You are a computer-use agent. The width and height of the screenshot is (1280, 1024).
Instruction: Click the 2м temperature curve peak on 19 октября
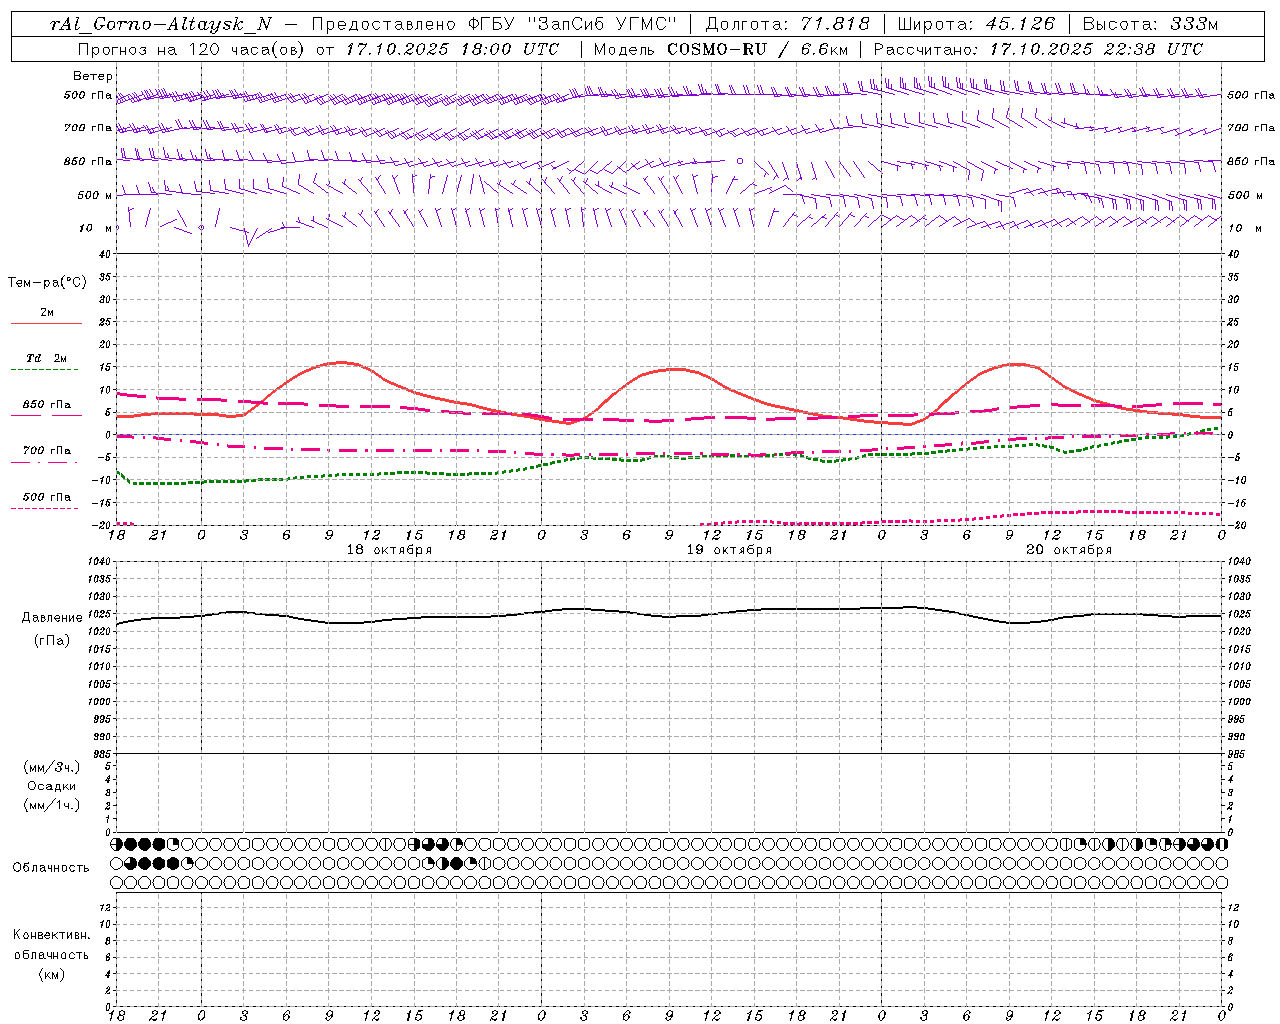(676, 369)
